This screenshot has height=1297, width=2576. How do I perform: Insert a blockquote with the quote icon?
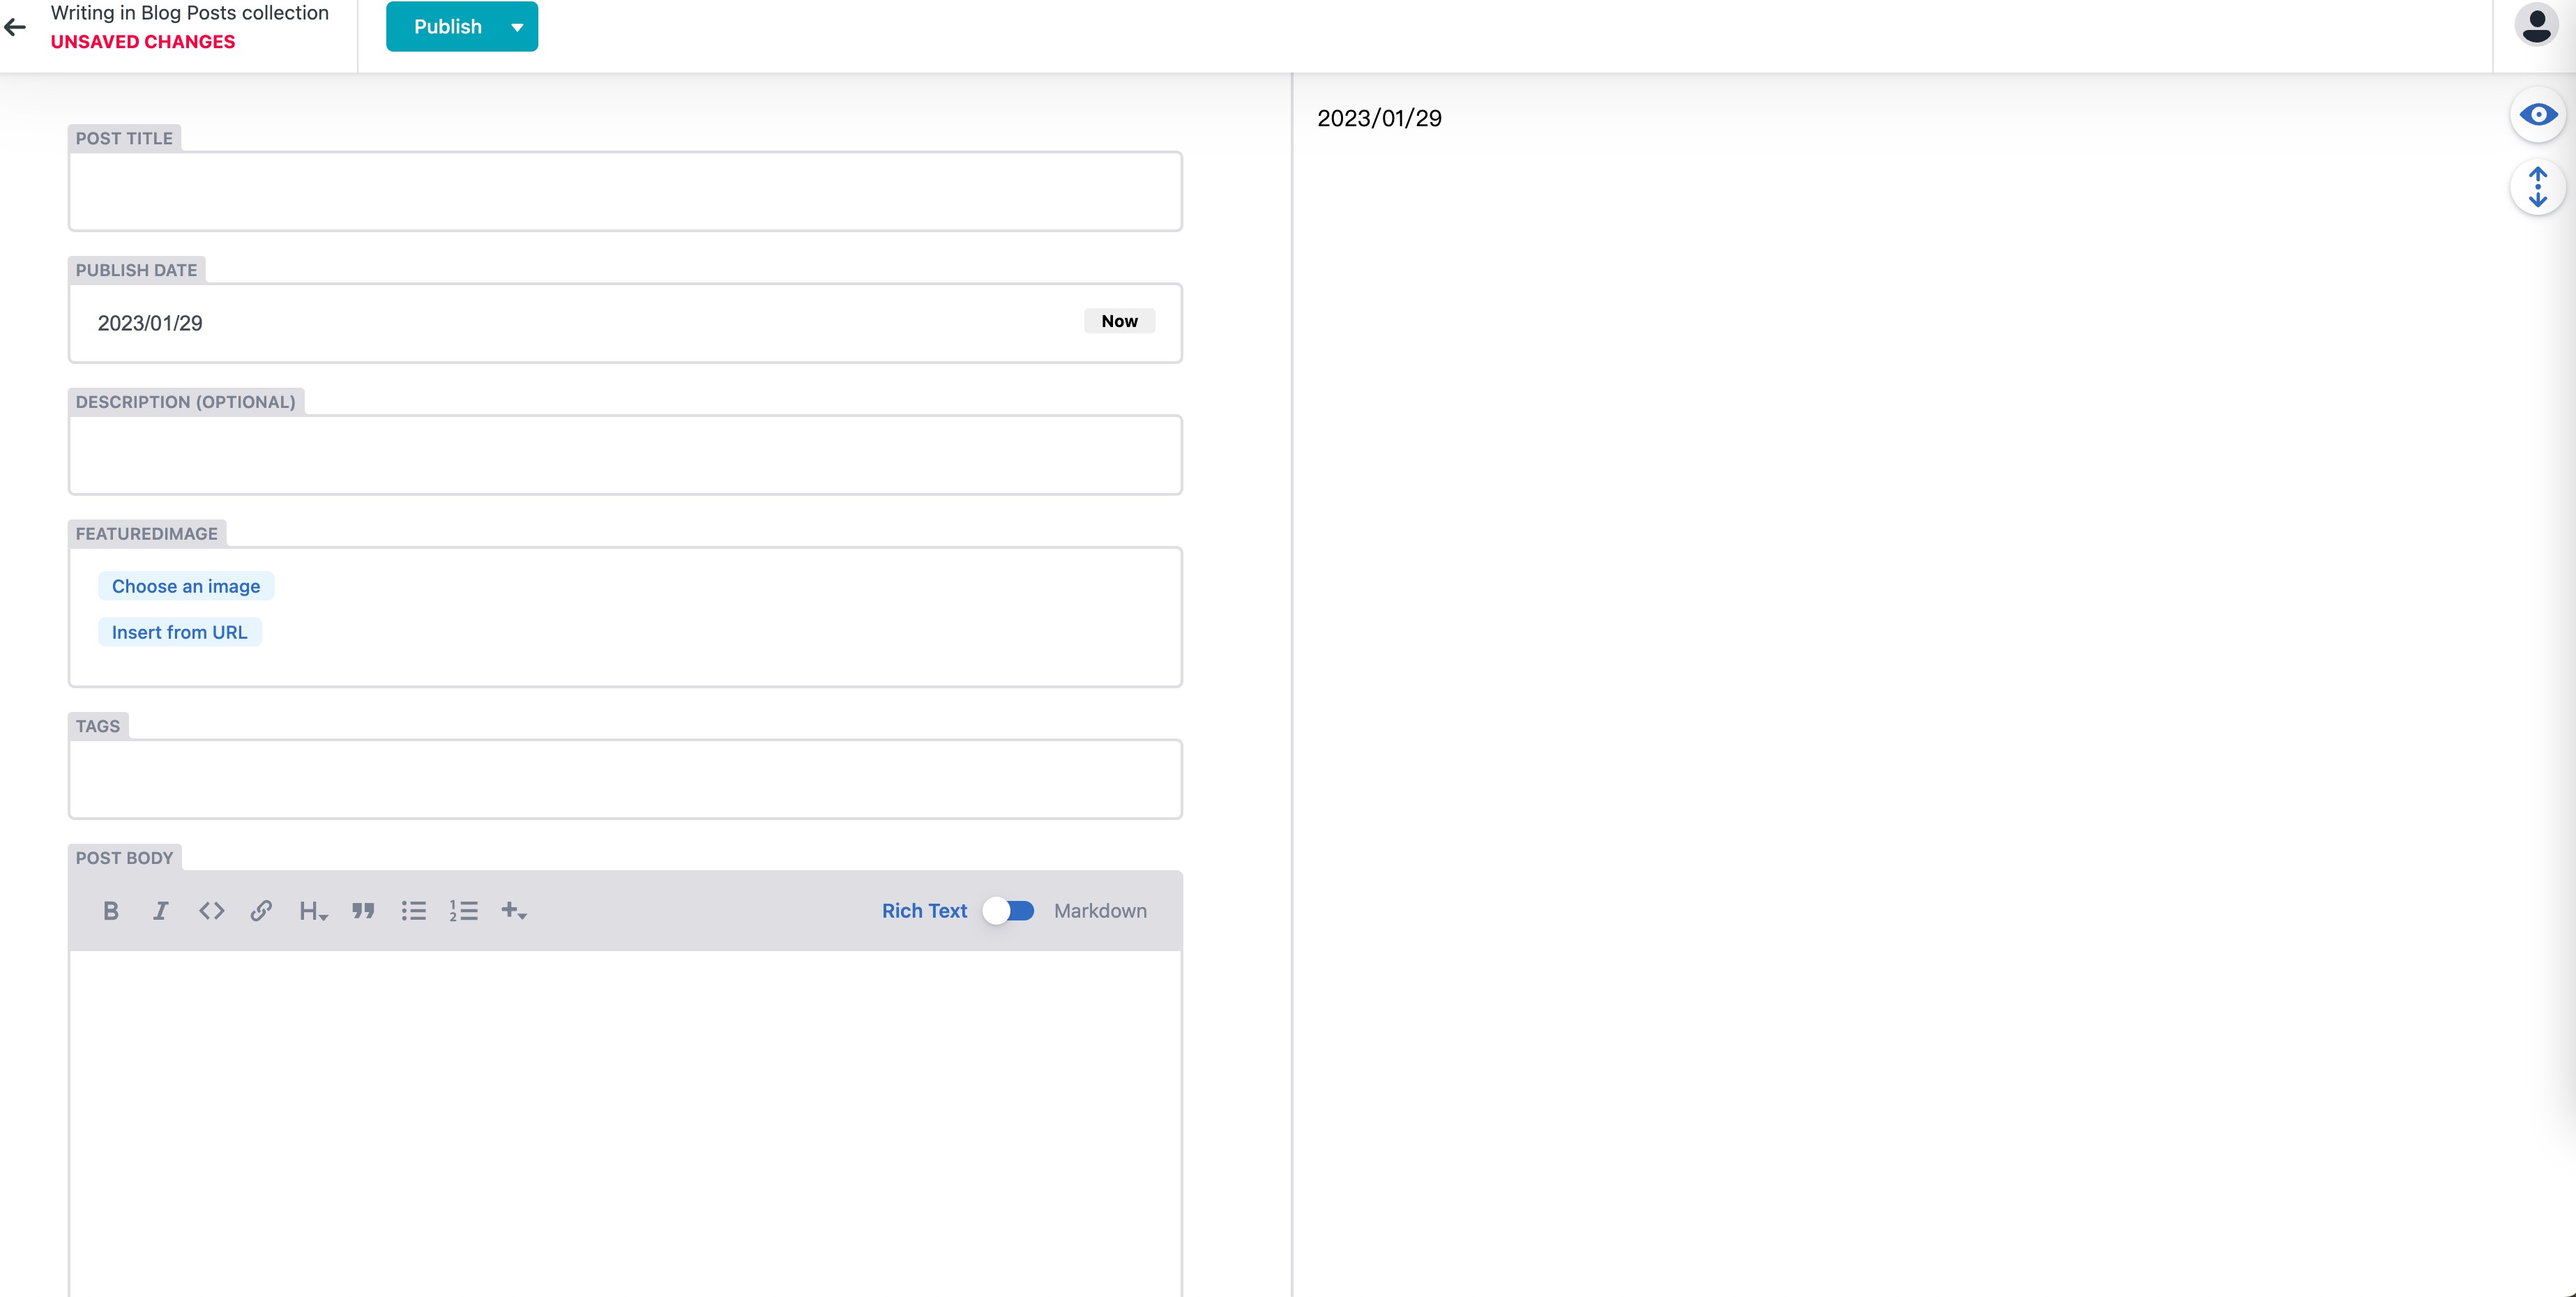pos(363,910)
